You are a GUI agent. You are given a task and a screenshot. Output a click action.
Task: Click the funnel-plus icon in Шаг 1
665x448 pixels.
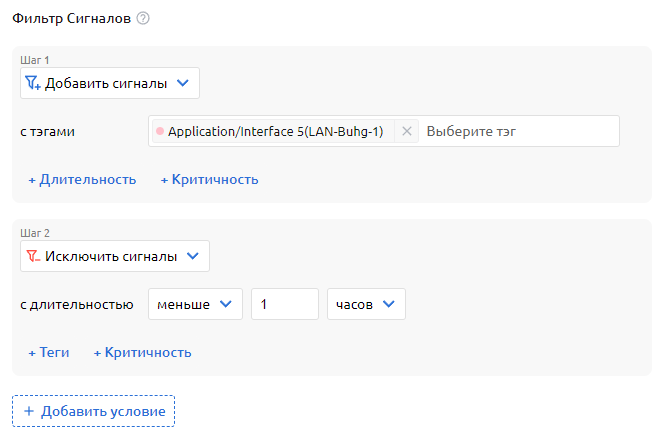coord(32,83)
